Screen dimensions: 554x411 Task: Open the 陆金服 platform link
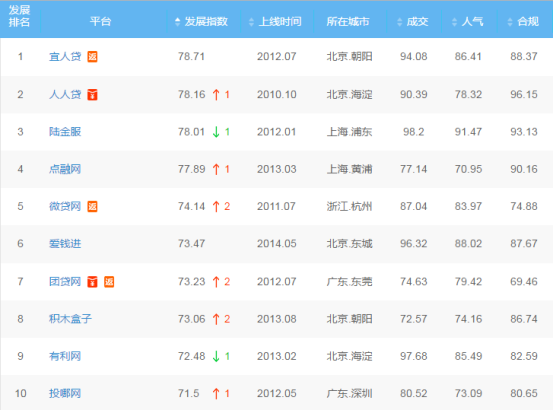65,132
